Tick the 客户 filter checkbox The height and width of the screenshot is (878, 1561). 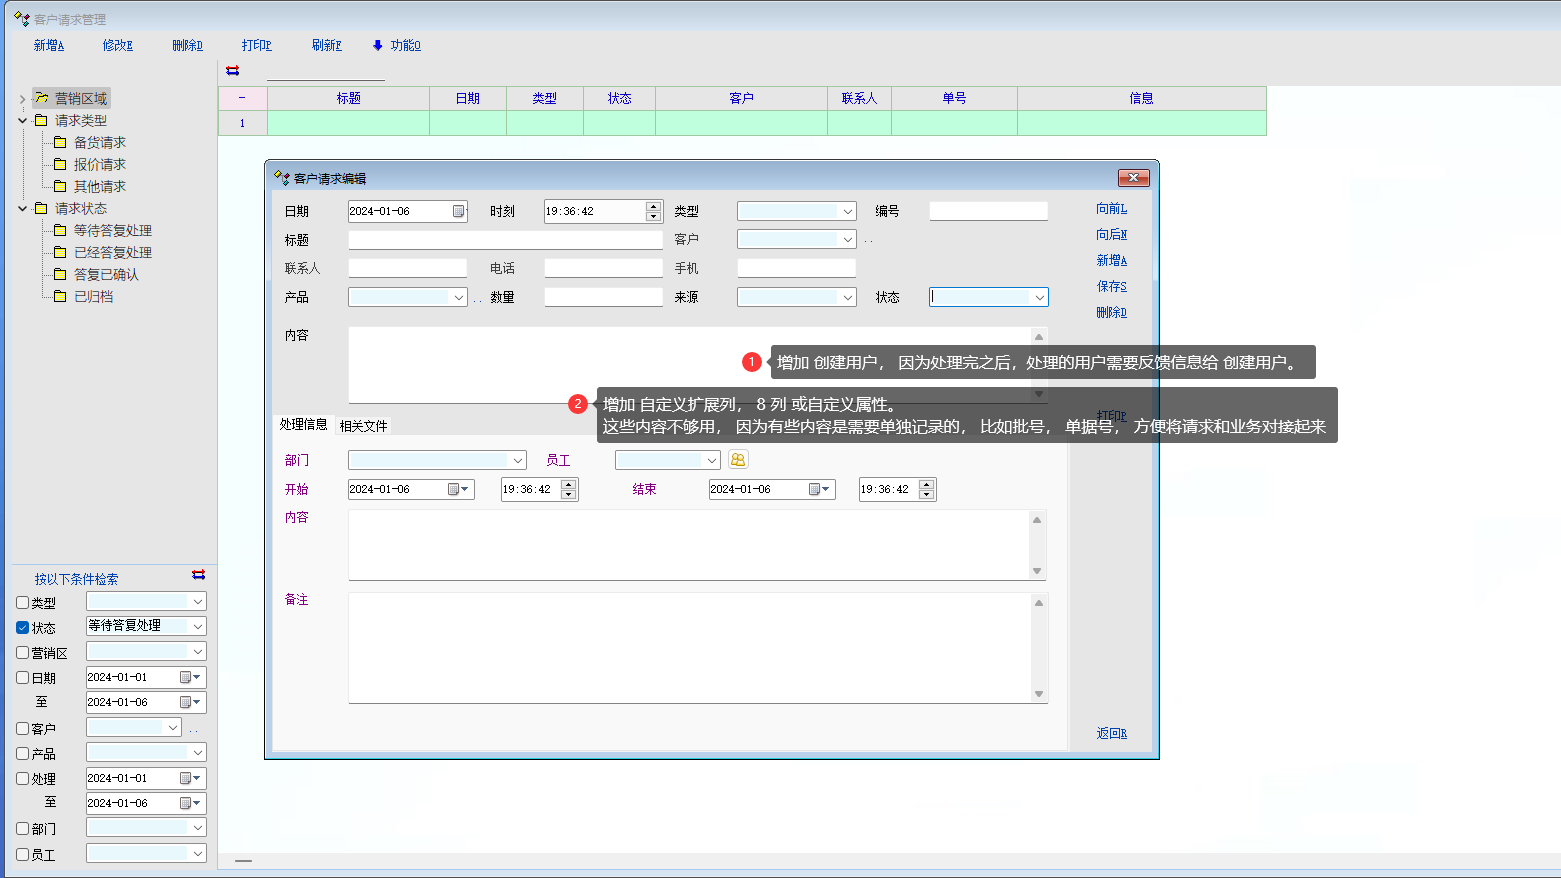point(23,729)
